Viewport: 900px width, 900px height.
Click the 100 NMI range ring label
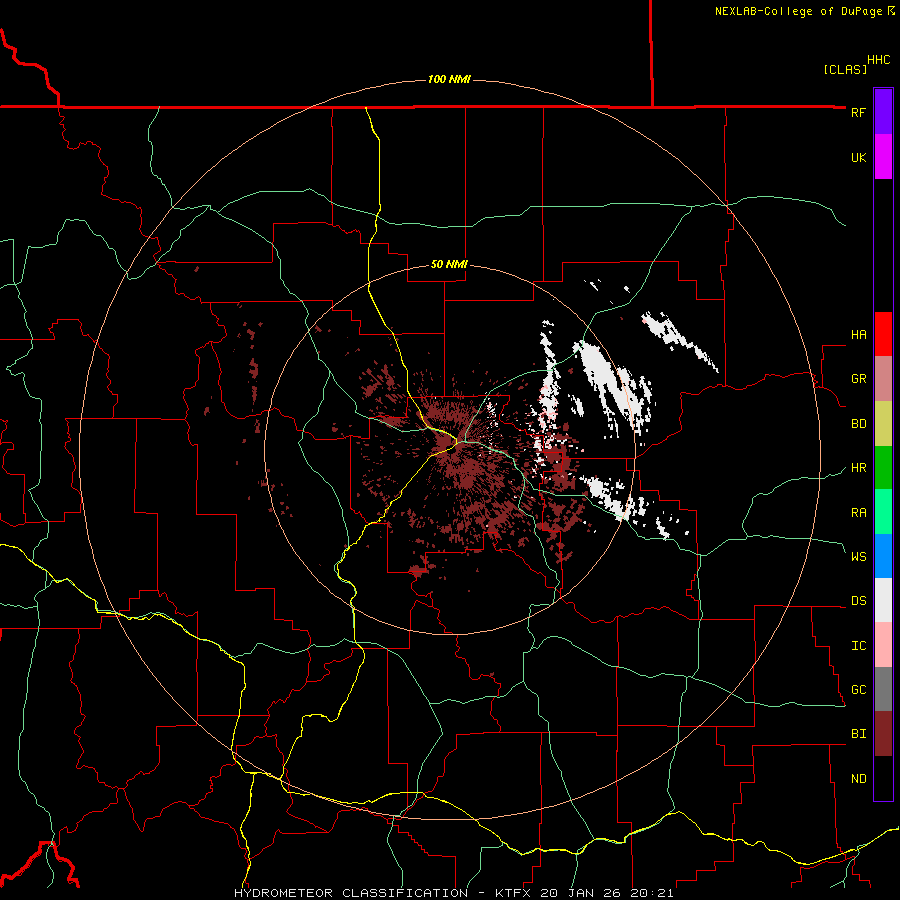449,79
